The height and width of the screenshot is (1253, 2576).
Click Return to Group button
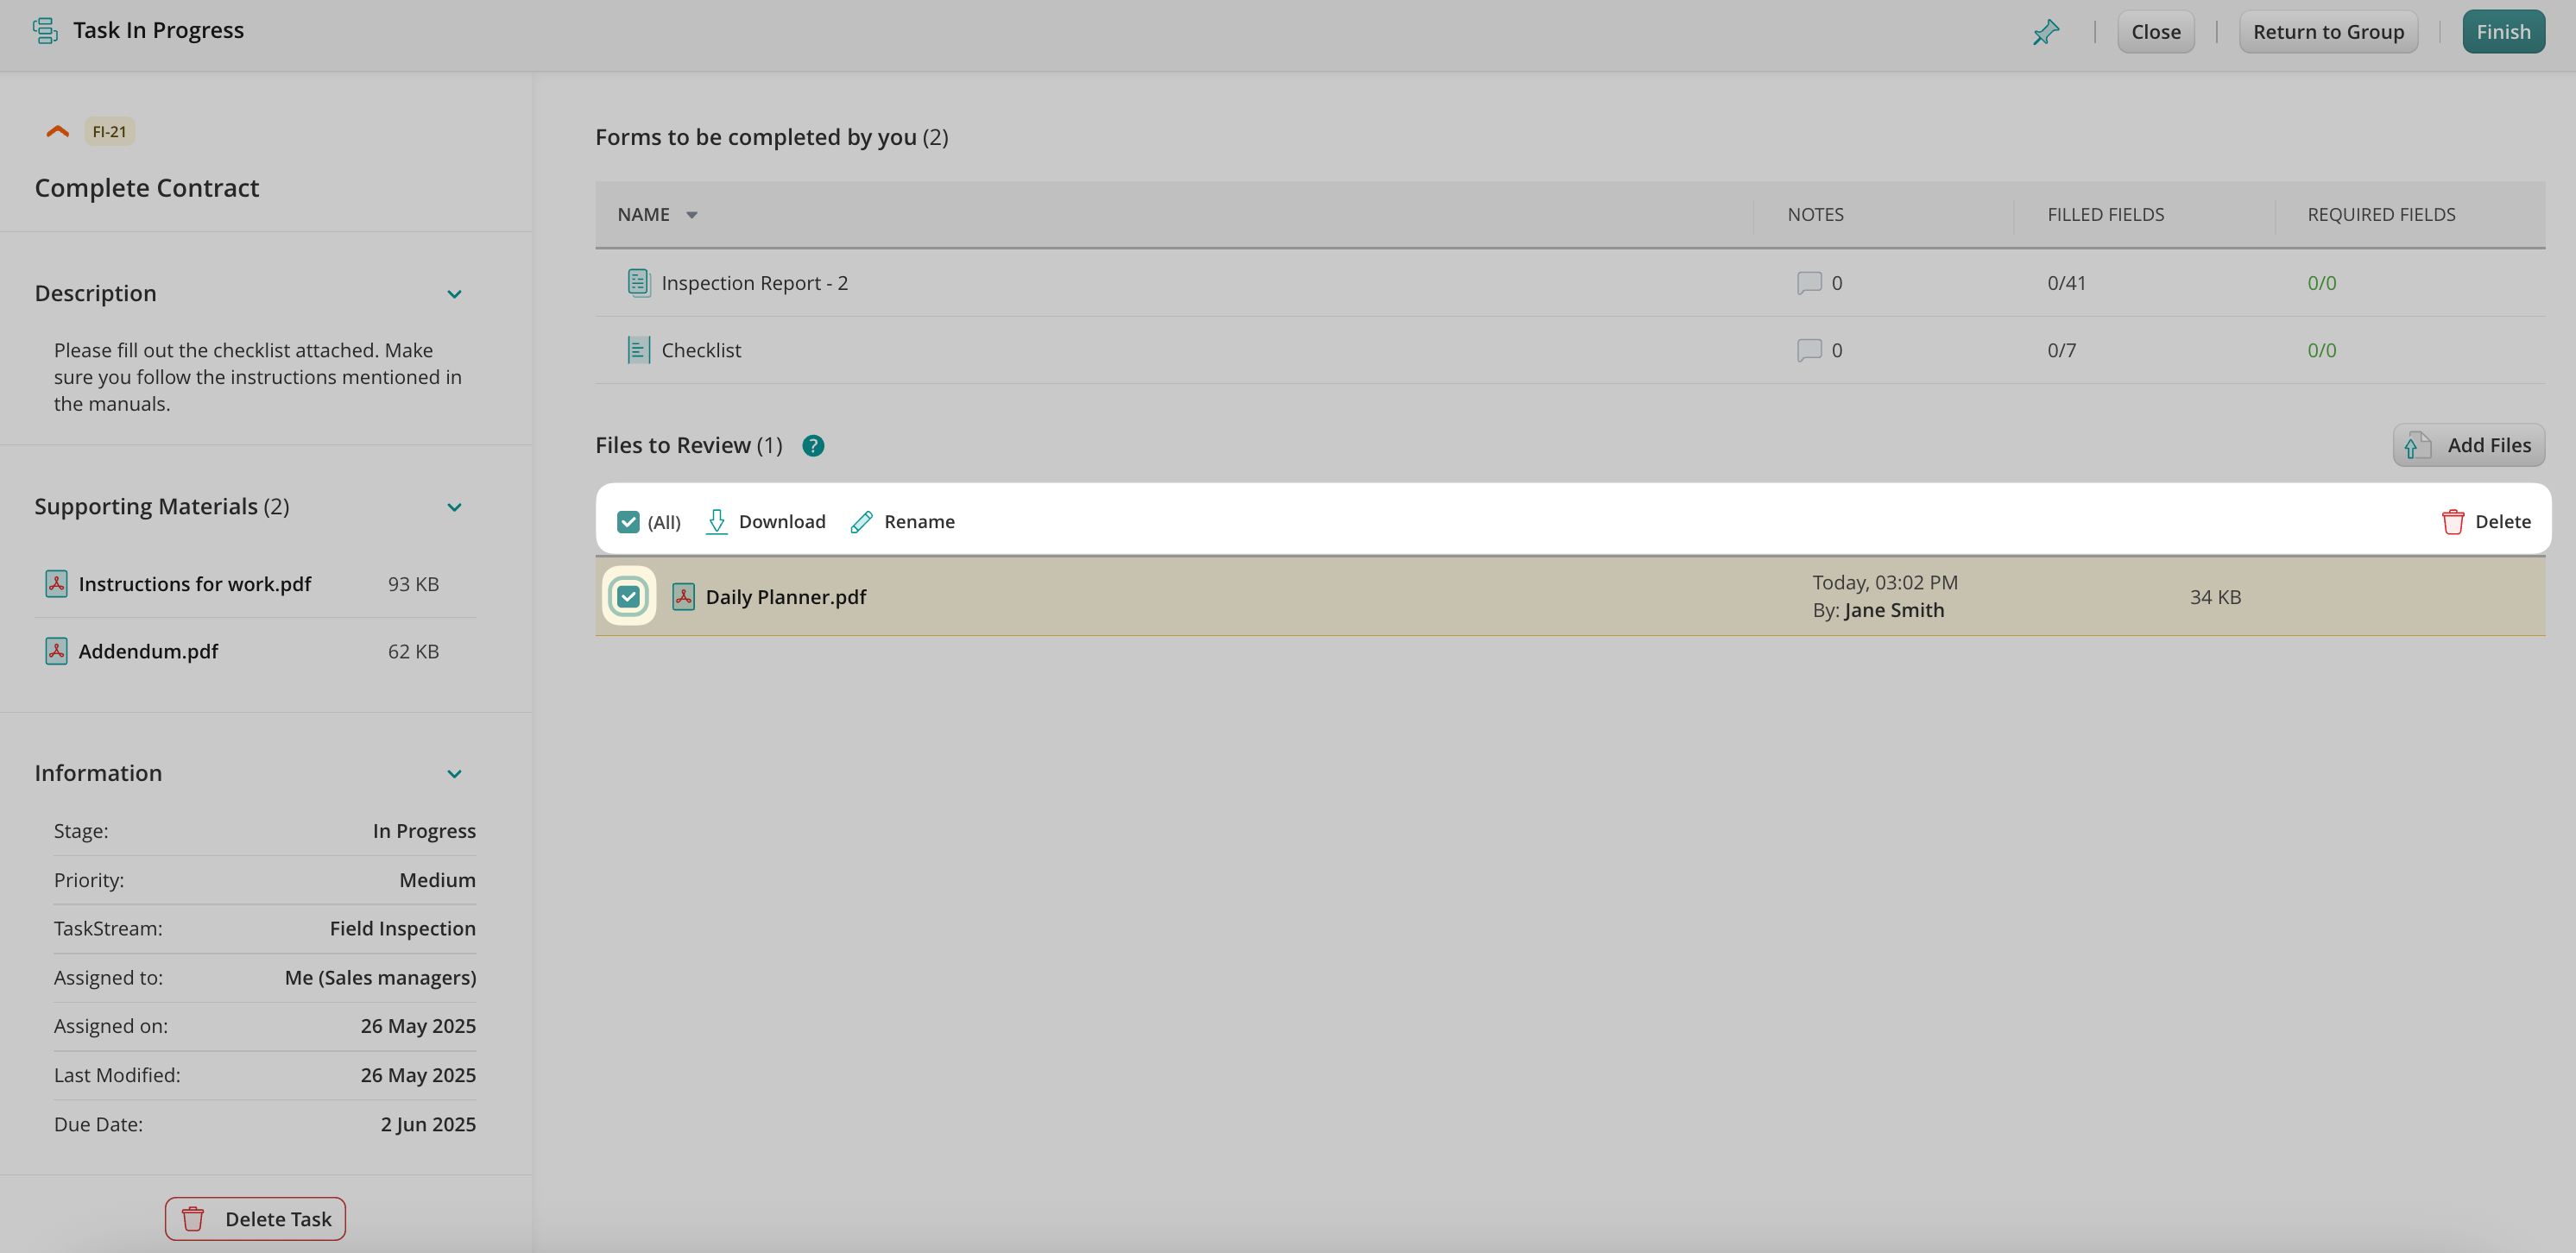tap(2327, 32)
